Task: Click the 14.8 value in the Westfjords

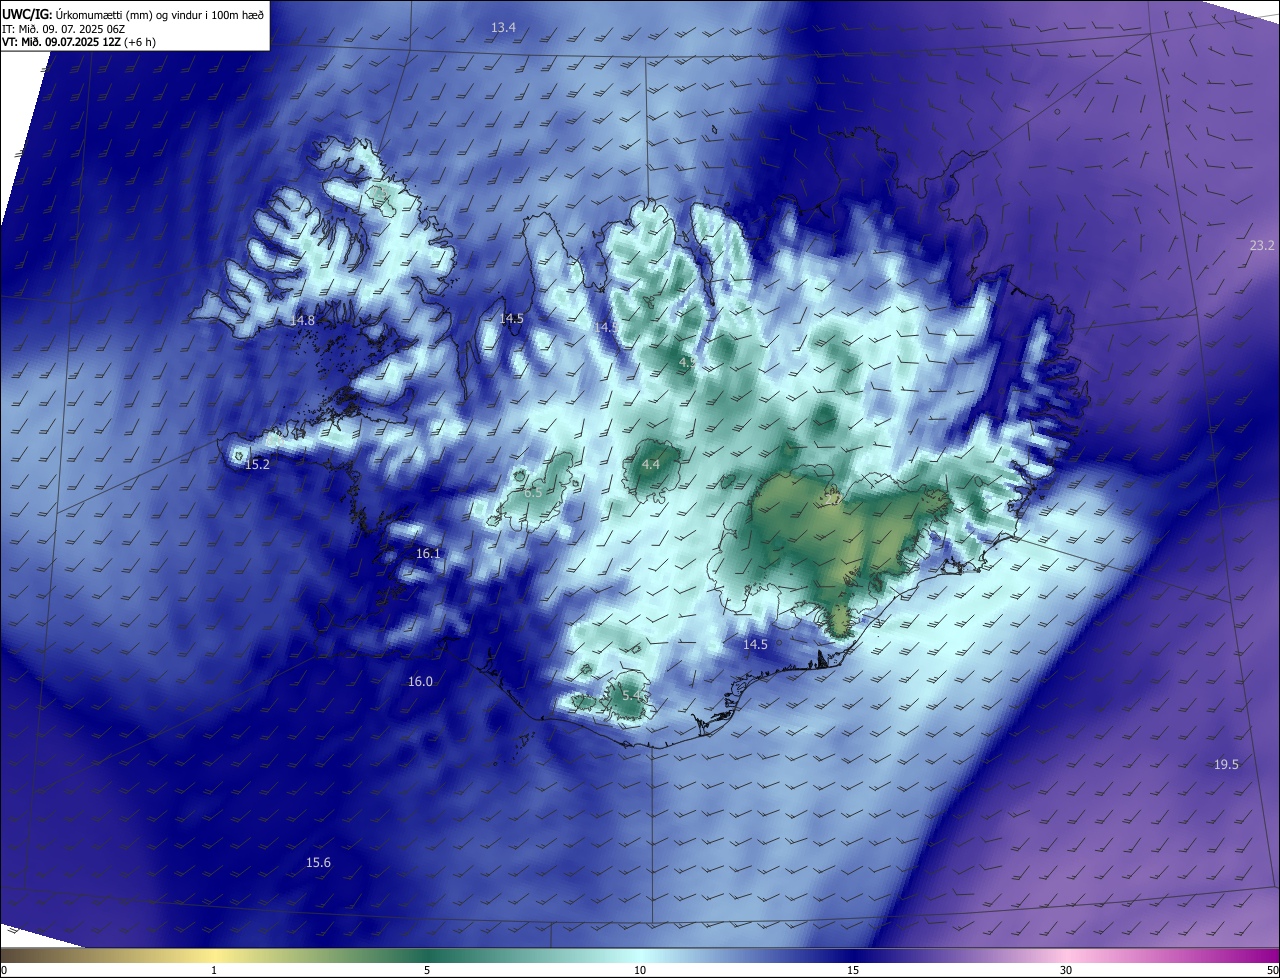Action: pyautogui.click(x=303, y=320)
